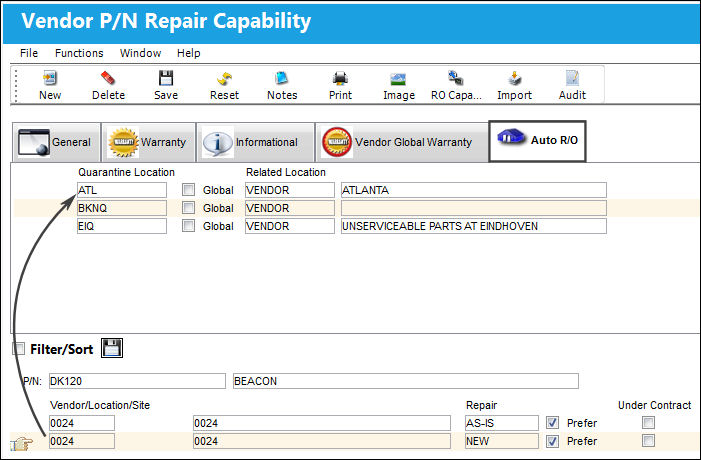
Task: Open RO Capability toolbar icon
Action: point(456,78)
